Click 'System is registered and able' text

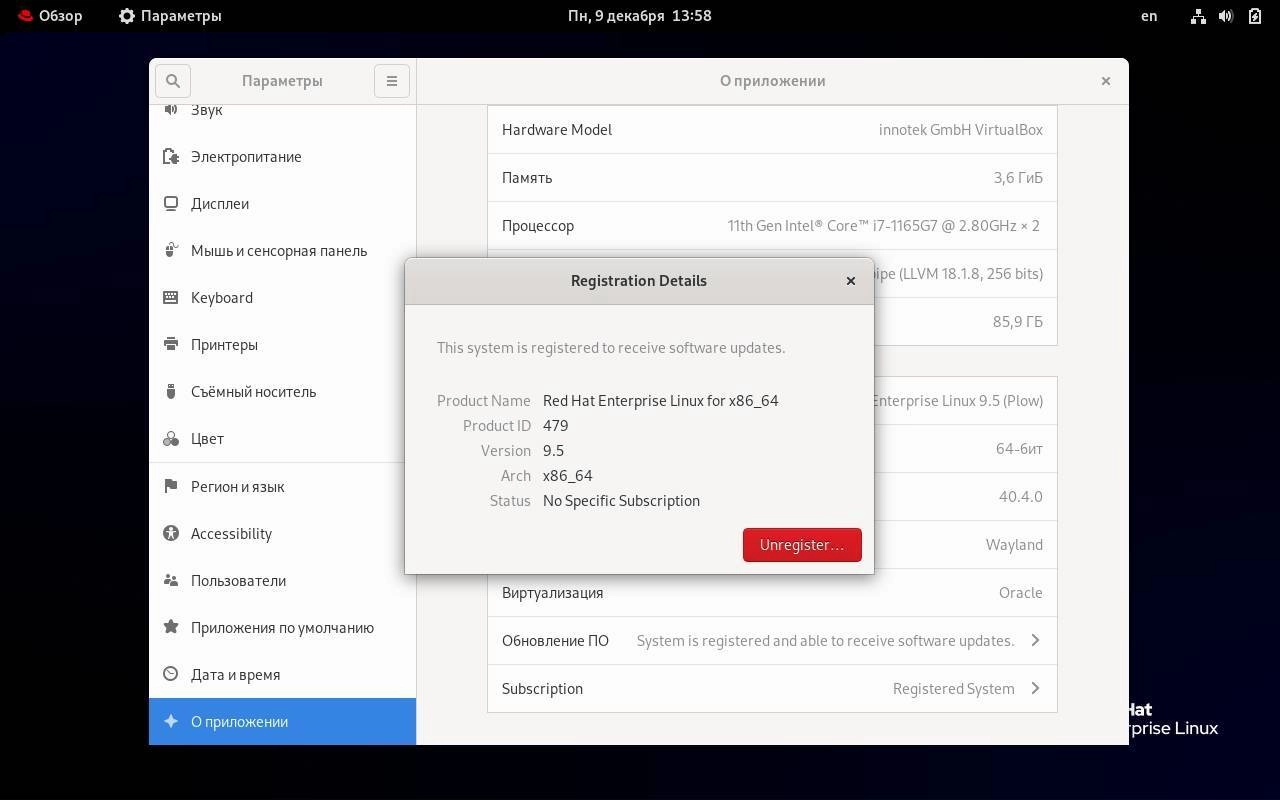pyautogui.click(x=825, y=640)
